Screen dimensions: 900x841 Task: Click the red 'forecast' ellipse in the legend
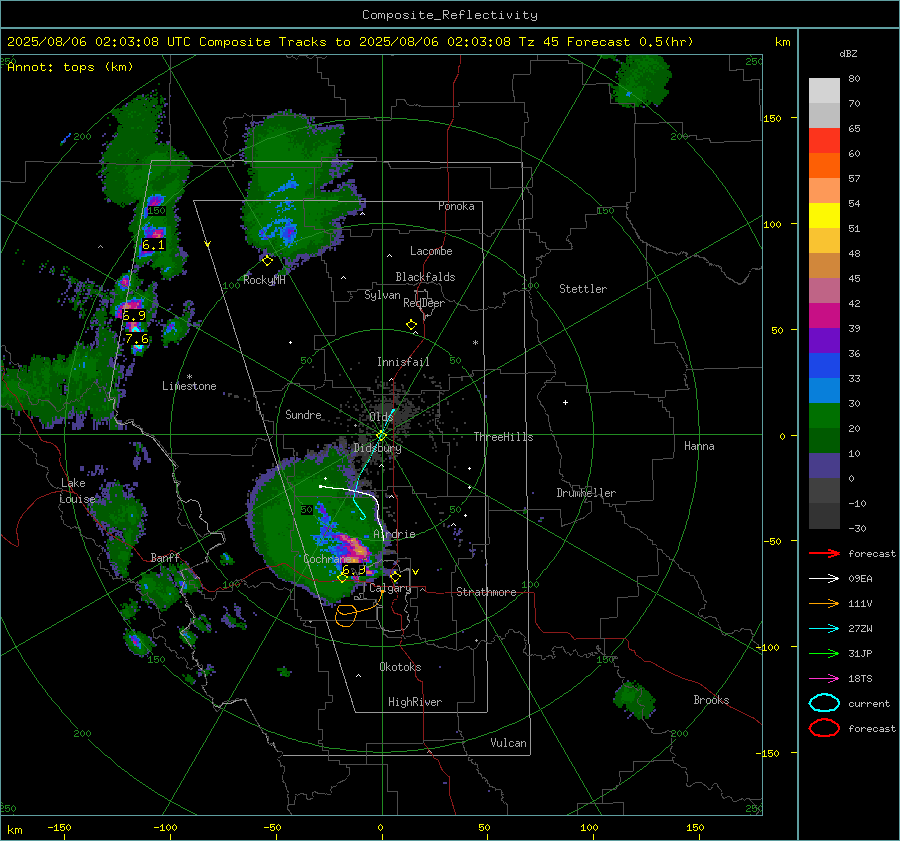pyautogui.click(x=824, y=728)
